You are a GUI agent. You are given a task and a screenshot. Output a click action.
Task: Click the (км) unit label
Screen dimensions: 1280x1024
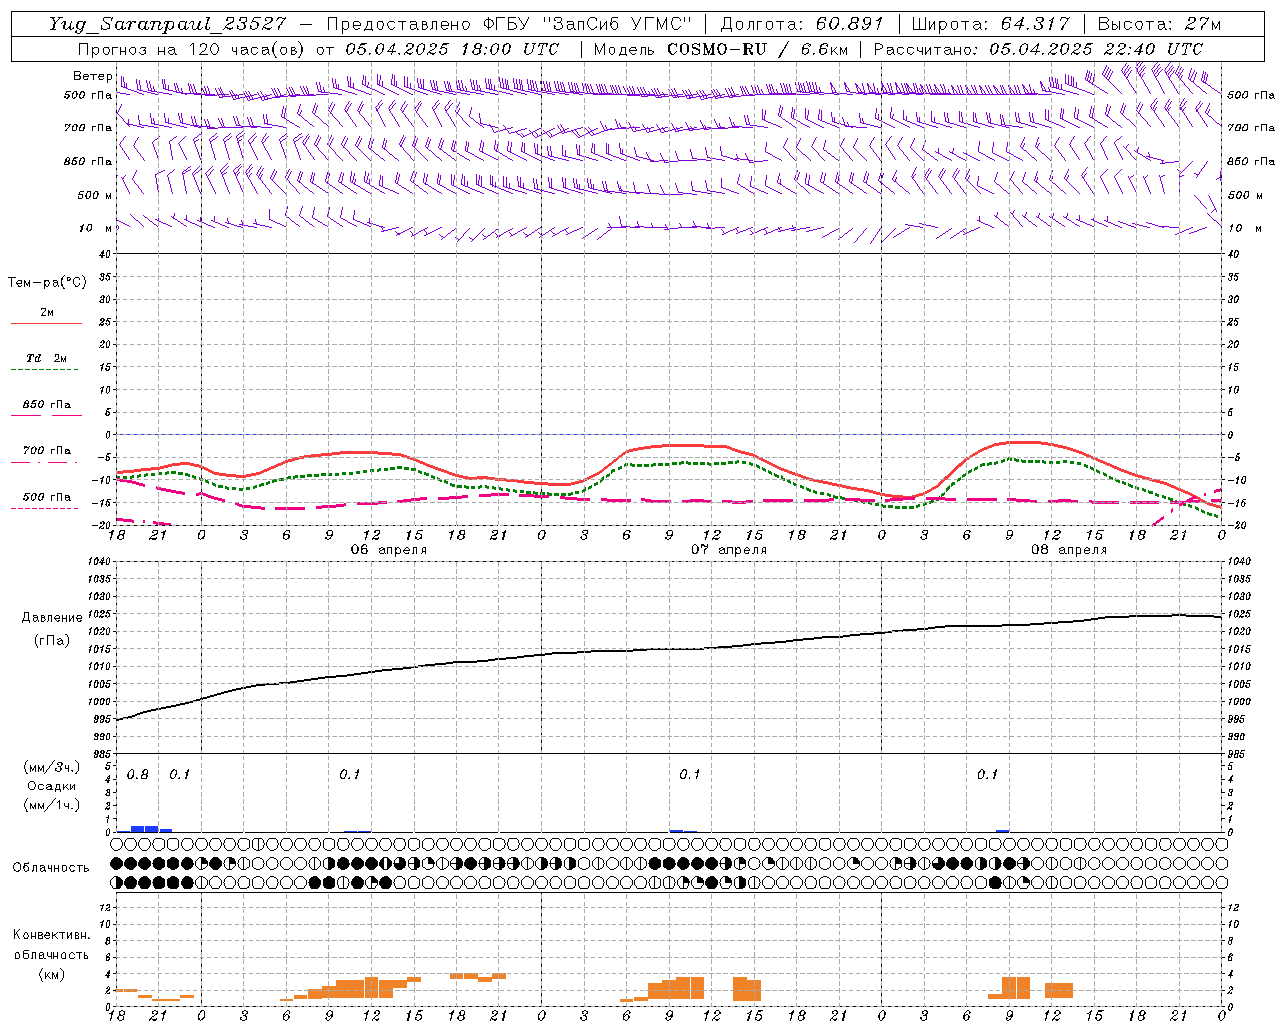tap(51, 974)
